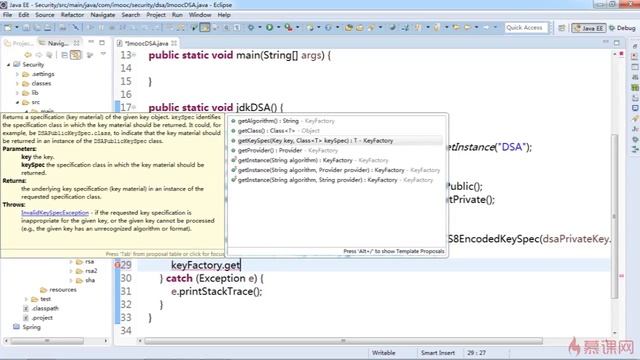The height and width of the screenshot is (360, 640).
Task: Open the Source menu
Action: (x=44, y=15)
